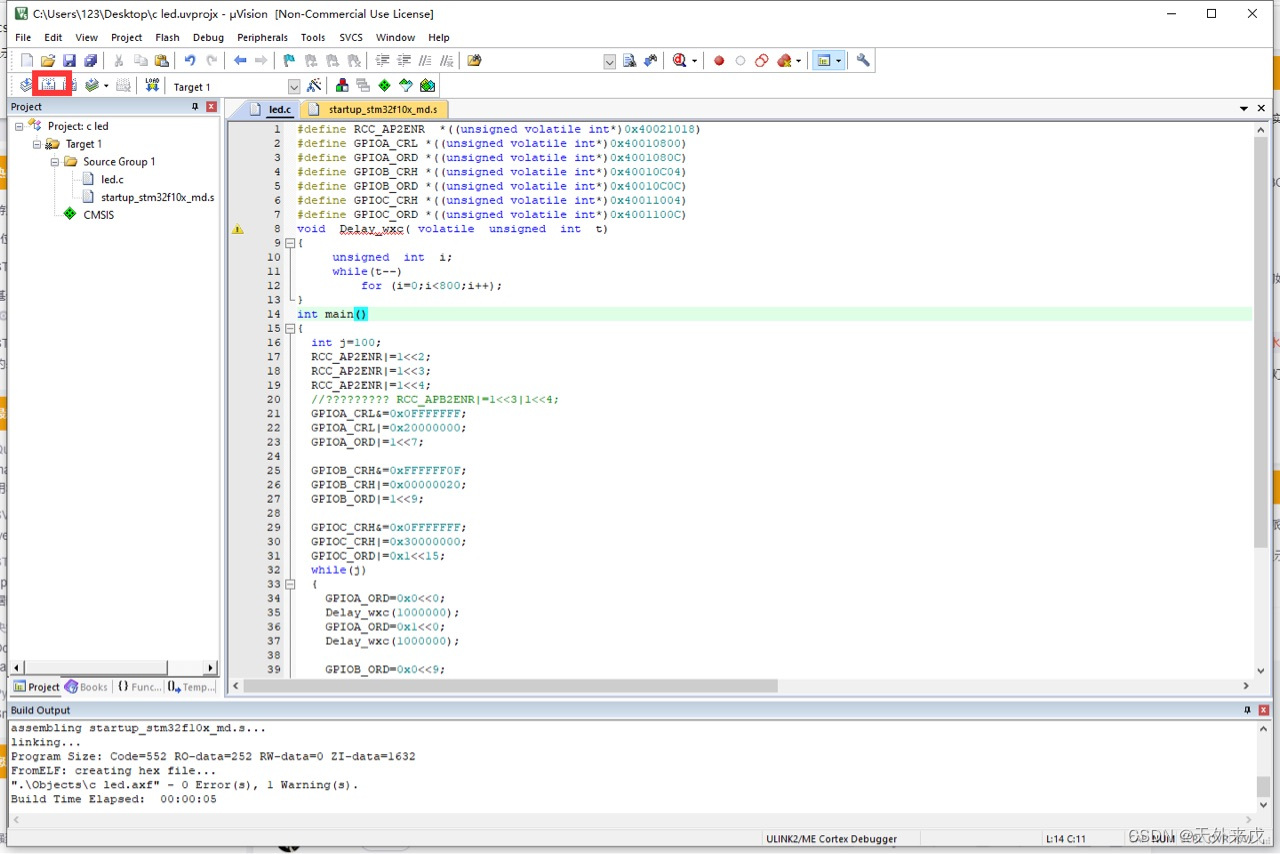Select startup_stm32f10x_md.s in project tree
The width and height of the screenshot is (1280, 854).
tap(157, 197)
